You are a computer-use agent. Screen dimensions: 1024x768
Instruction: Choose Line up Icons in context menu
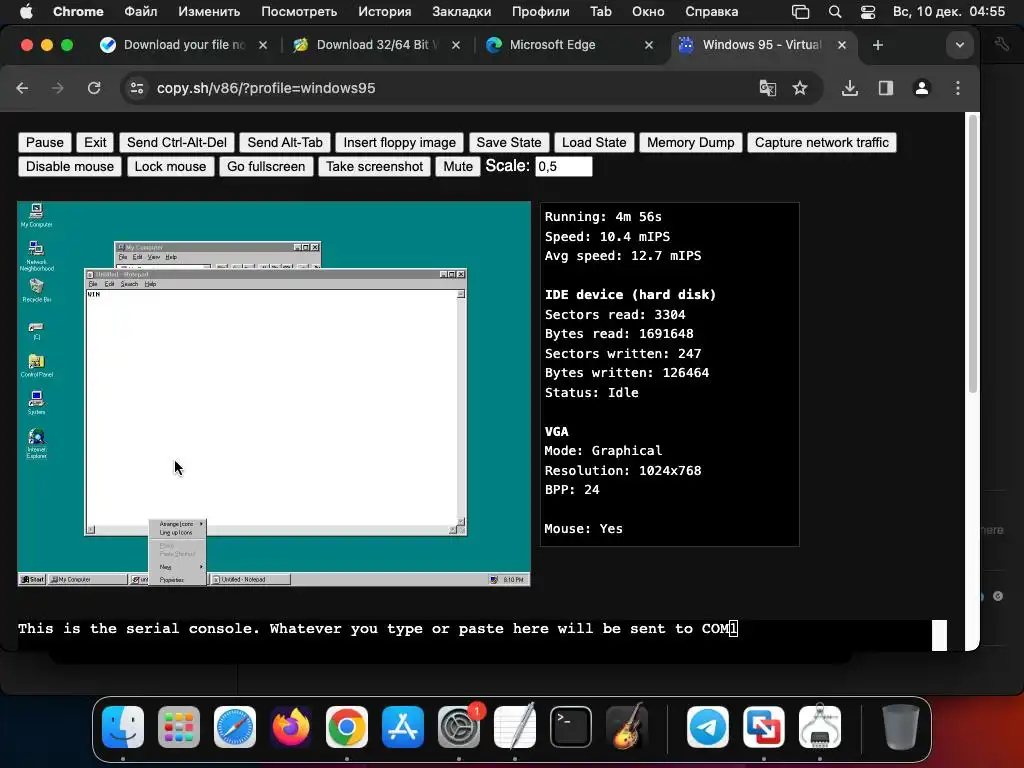click(177, 533)
